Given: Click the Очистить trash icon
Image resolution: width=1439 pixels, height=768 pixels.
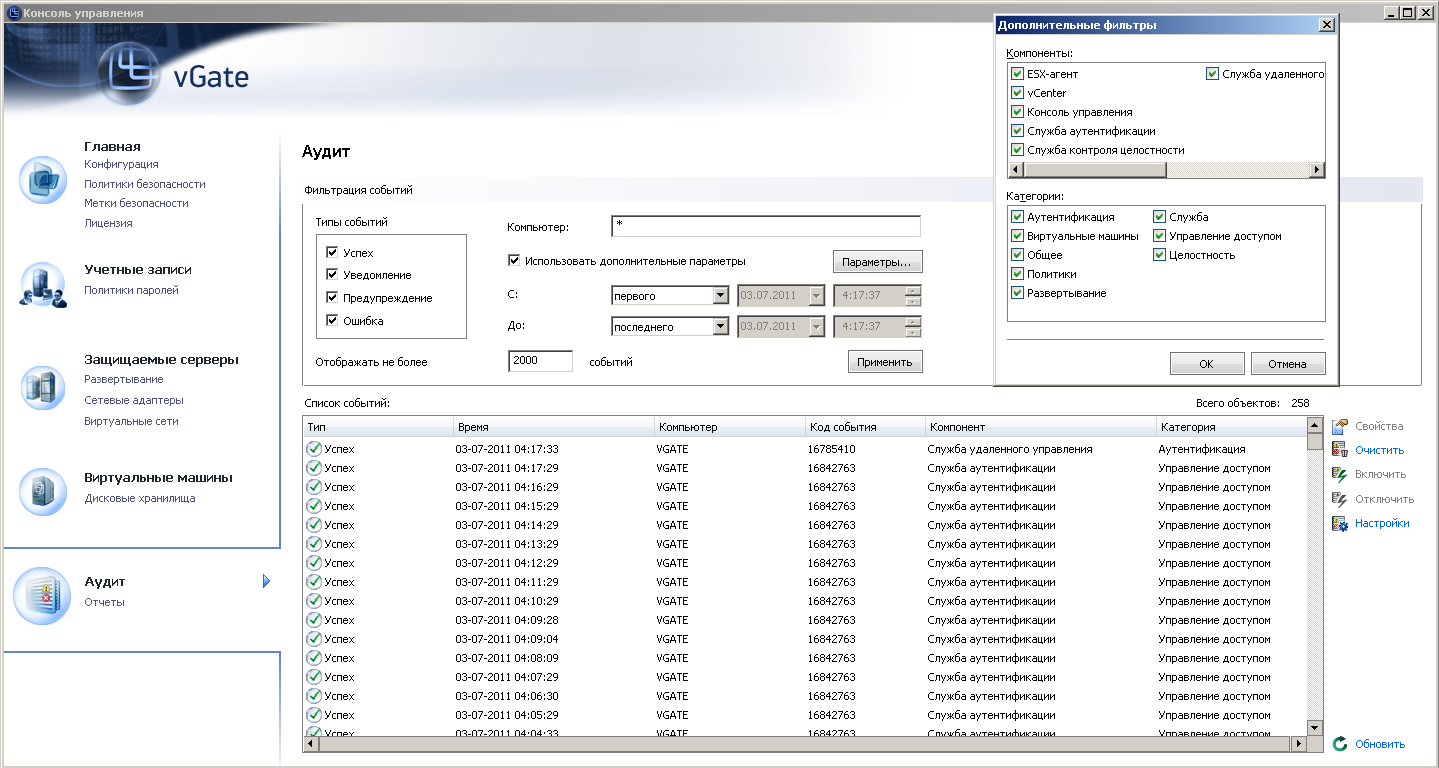Looking at the screenshot, I should tap(1340, 450).
